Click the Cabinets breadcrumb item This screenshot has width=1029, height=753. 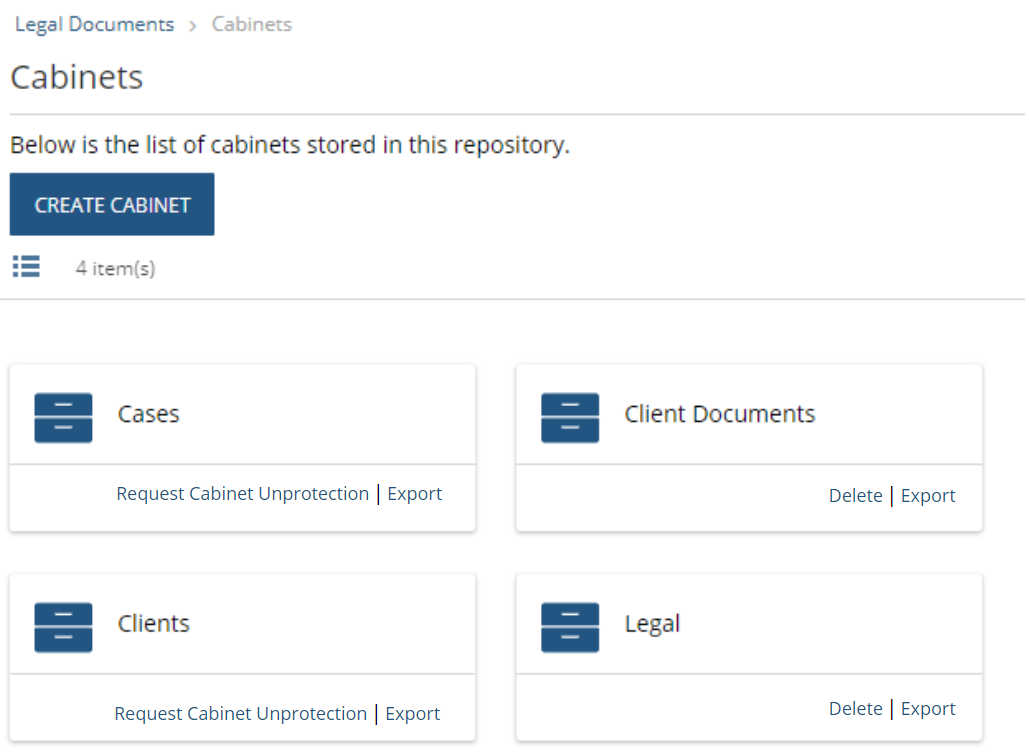click(x=252, y=24)
